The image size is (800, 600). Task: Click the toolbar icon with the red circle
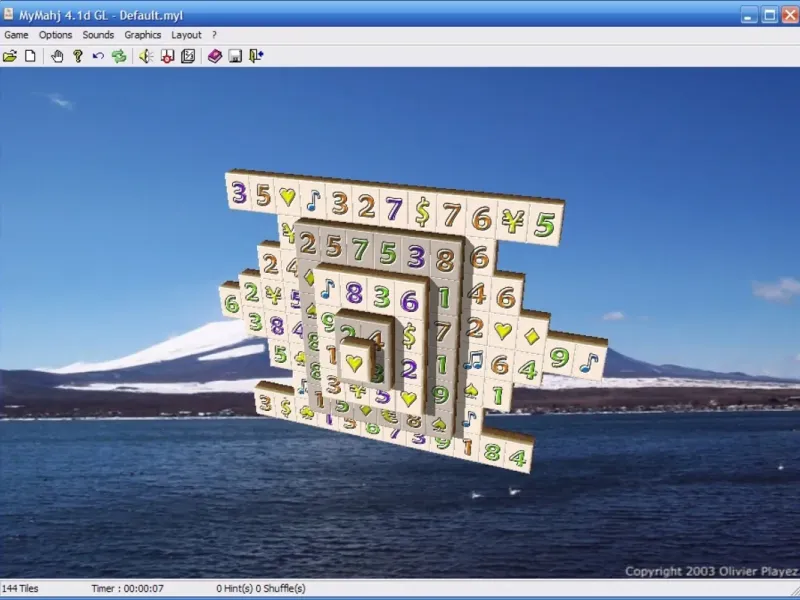click(x=167, y=56)
